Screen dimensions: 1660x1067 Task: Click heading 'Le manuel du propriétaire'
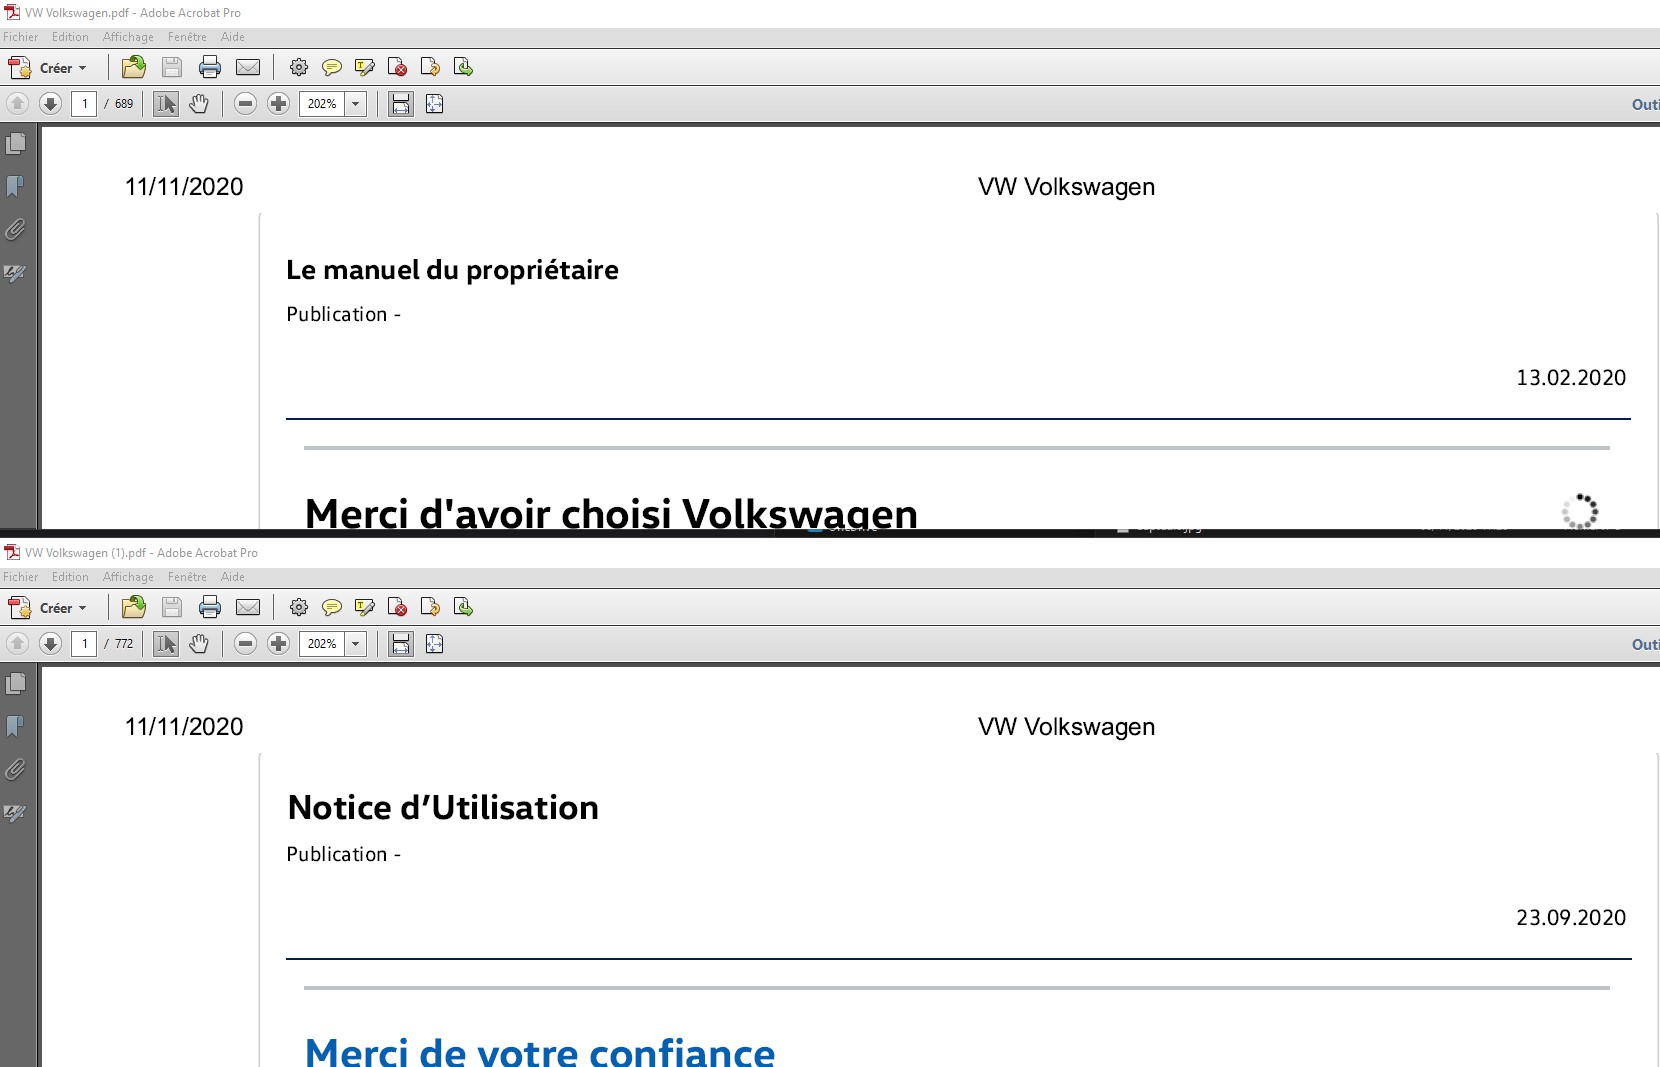coord(452,270)
